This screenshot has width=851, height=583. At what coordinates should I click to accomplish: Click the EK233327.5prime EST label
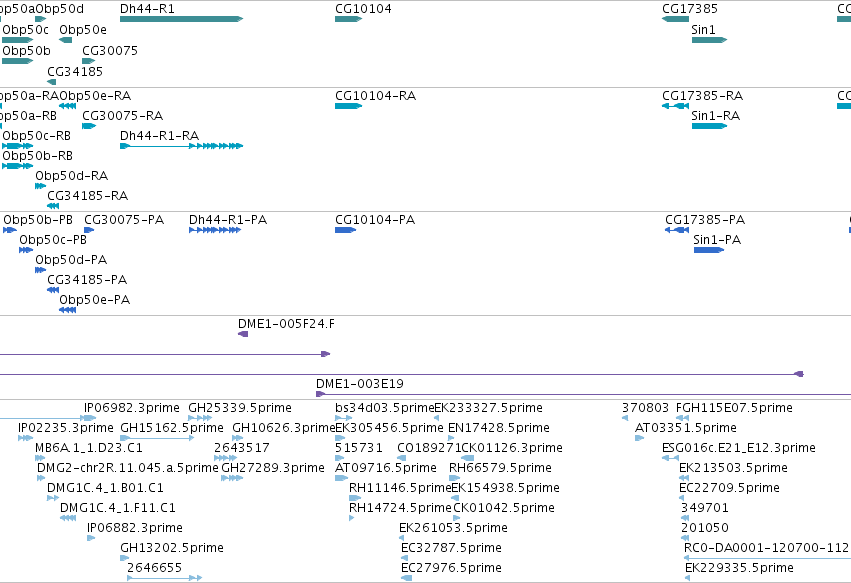click(x=488, y=408)
